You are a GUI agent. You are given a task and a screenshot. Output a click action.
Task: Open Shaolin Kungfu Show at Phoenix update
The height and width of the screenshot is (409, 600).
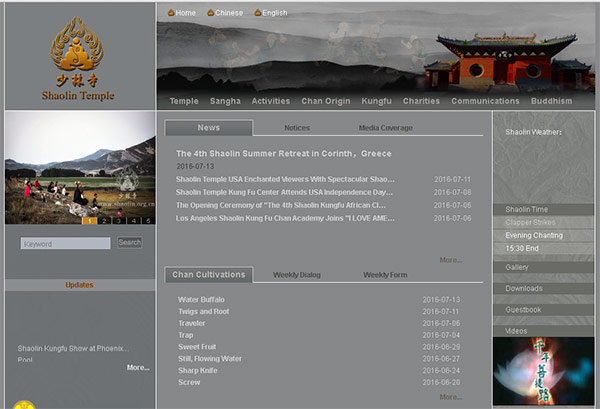[73, 349]
